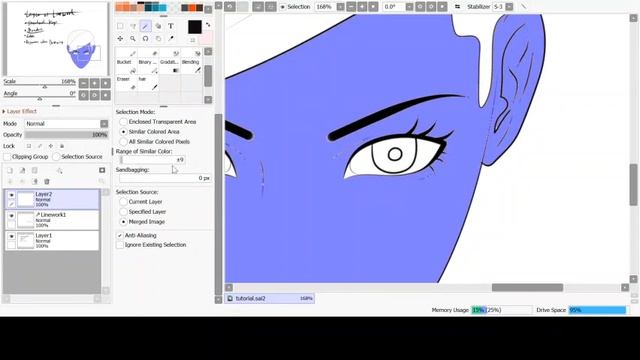640x360 pixels.
Task: Adjust Range of Similar Color slider
Action: [152, 160]
